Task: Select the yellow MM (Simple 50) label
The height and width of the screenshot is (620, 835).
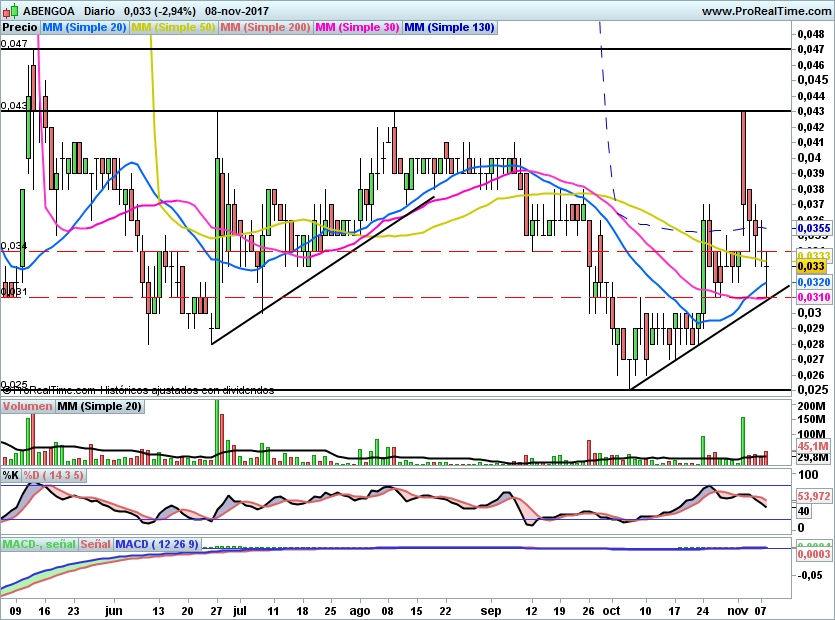Action: tap(172, 28)
